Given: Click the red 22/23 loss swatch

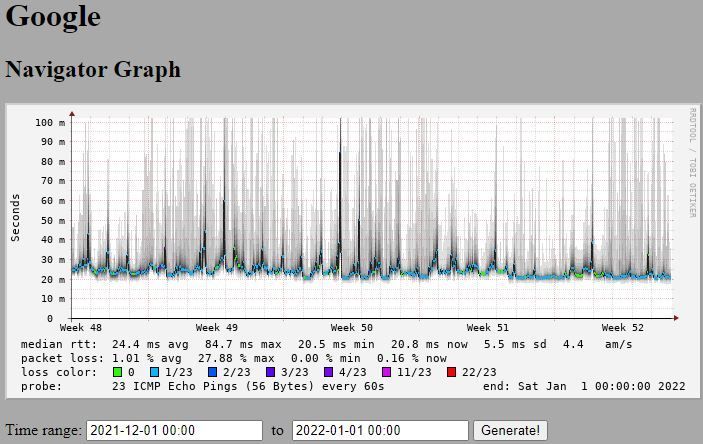Looking at the screenshot, I should tap(452, 372).
